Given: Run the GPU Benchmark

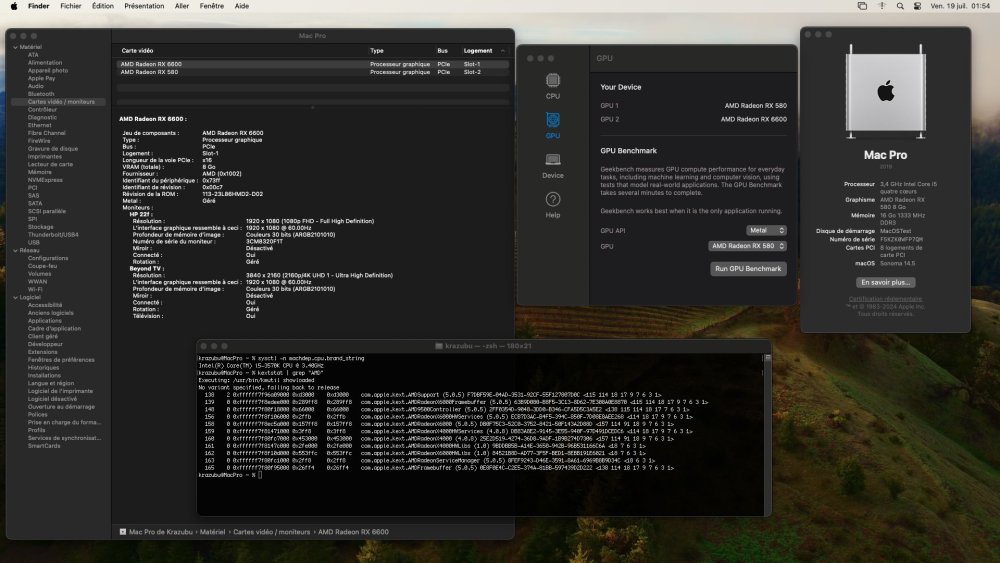Looking at the screenshot, I should 748,269.
